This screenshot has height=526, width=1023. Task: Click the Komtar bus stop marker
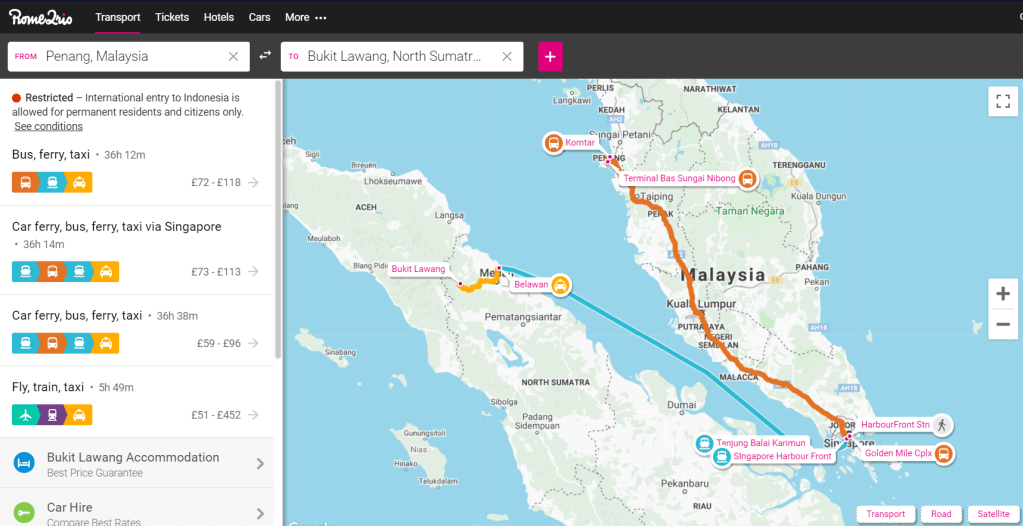click(x=553, y=143)
